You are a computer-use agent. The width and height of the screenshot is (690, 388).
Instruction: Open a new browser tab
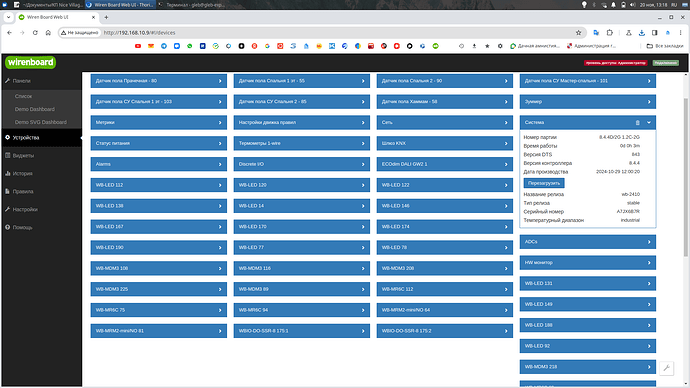106,17
